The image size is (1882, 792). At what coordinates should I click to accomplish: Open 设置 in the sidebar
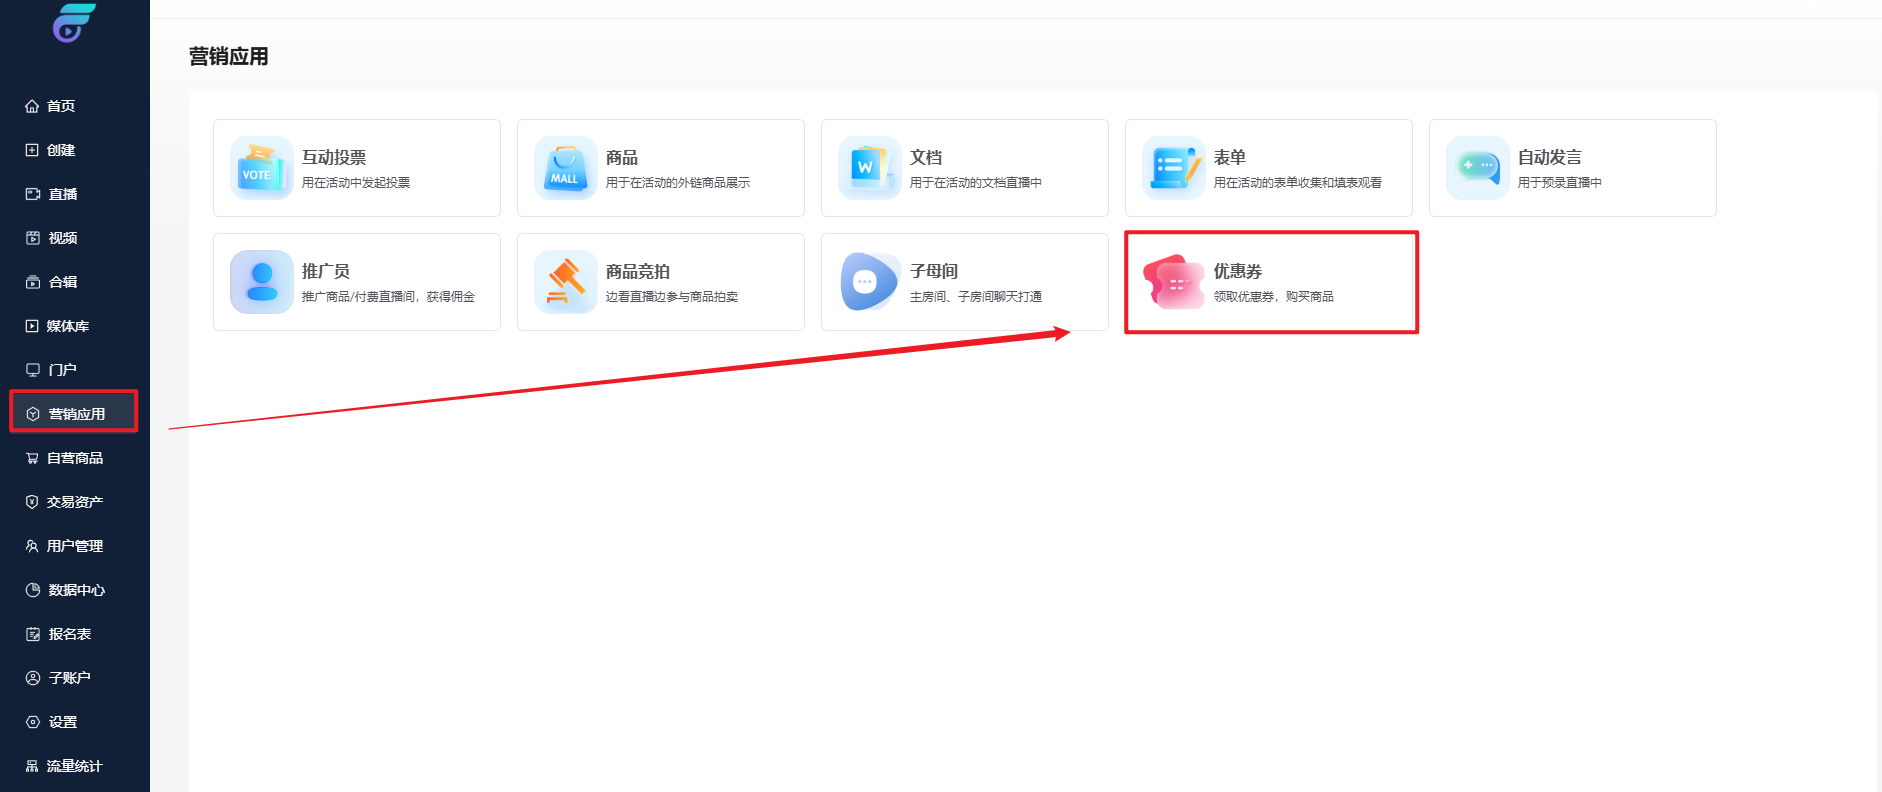click(x=62, y=722)
